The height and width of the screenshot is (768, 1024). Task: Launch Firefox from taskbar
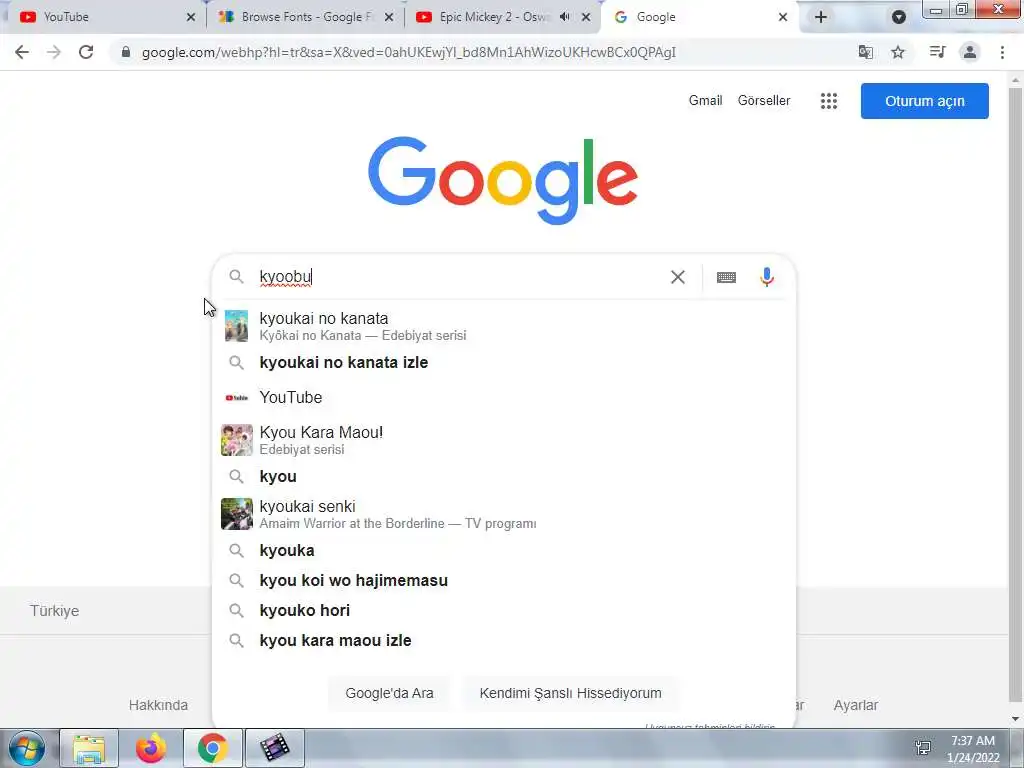pyautogui.click(x=151, y=748)
